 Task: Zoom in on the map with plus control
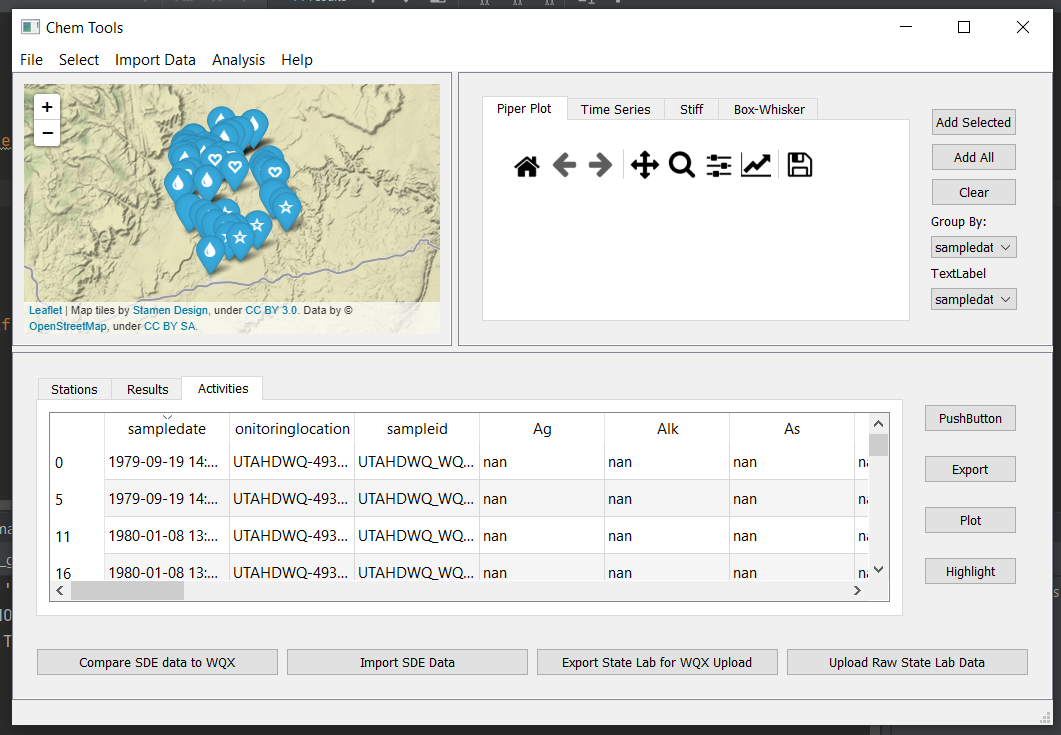pos(46,106)
